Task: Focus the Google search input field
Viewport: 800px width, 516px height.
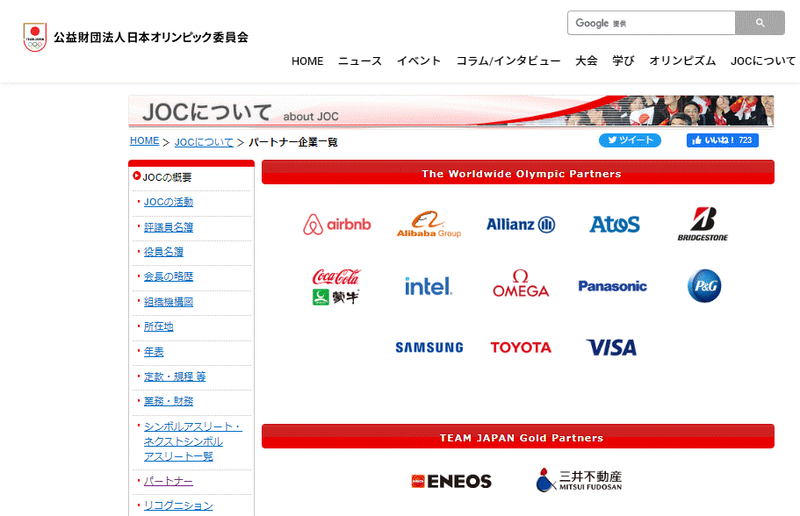Action: click(651, 23)
